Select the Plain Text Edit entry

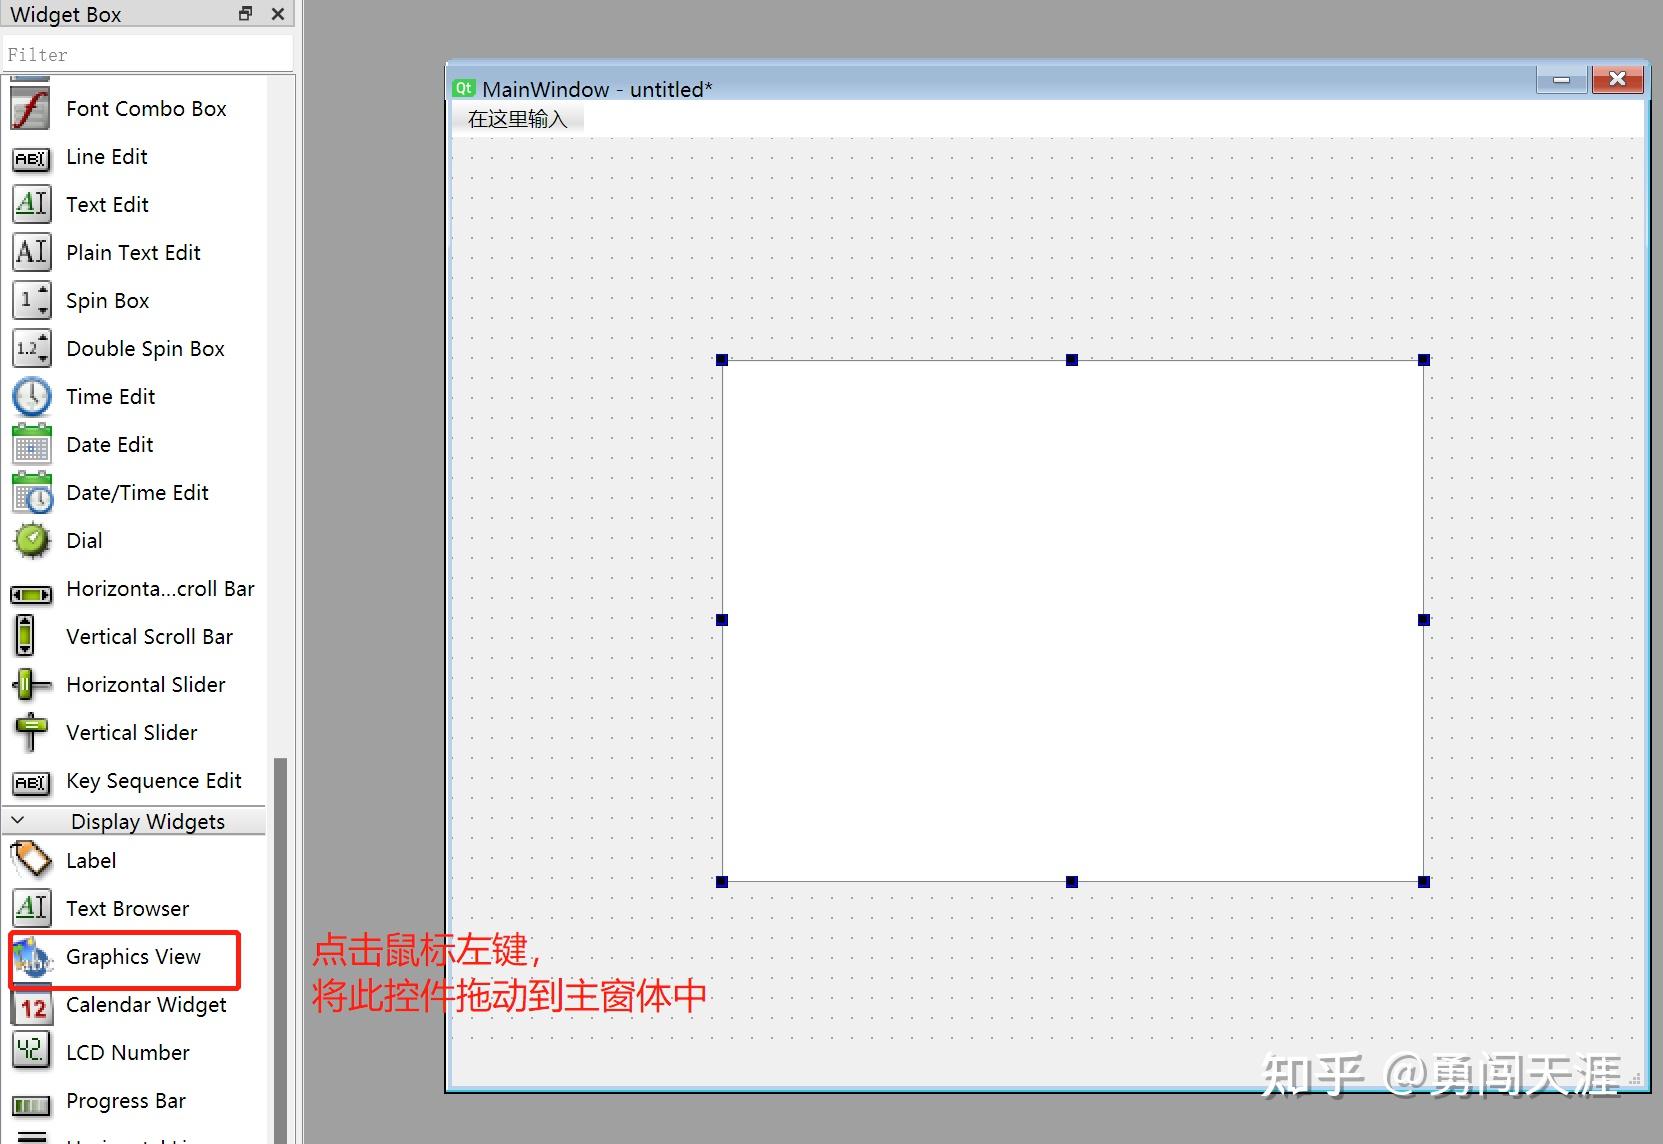pyautogui.click(x=133, y=252)
